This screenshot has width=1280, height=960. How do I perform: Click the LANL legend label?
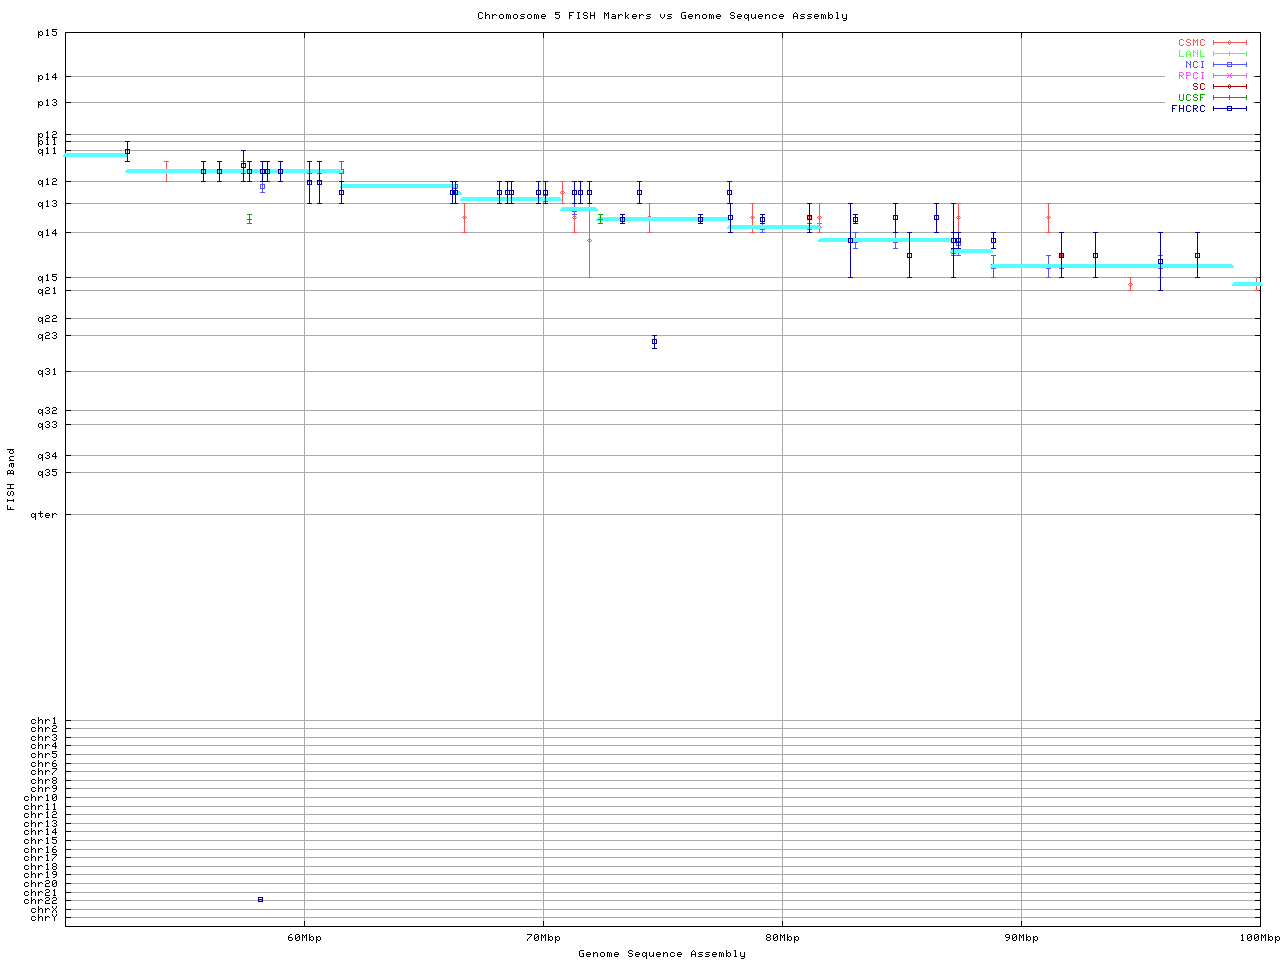point(1191,54)
